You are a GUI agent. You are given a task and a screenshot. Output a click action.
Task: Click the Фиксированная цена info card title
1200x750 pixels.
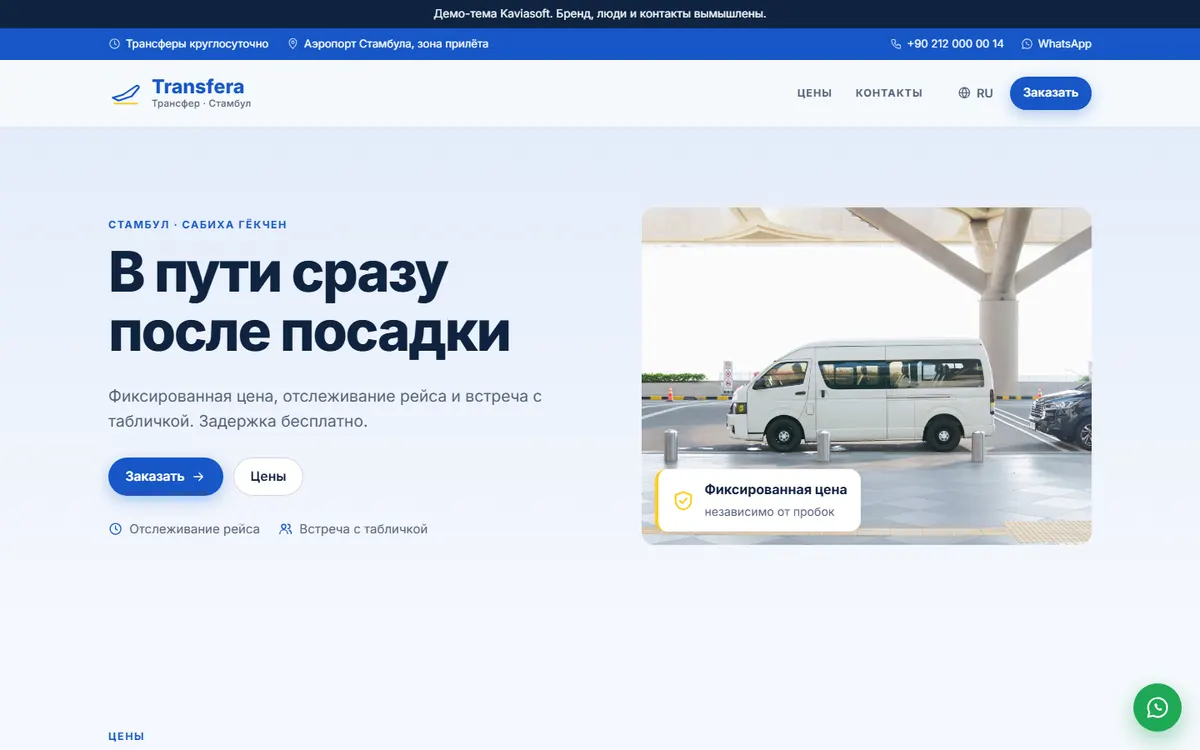pyautogui.click(x=776, y=490)
